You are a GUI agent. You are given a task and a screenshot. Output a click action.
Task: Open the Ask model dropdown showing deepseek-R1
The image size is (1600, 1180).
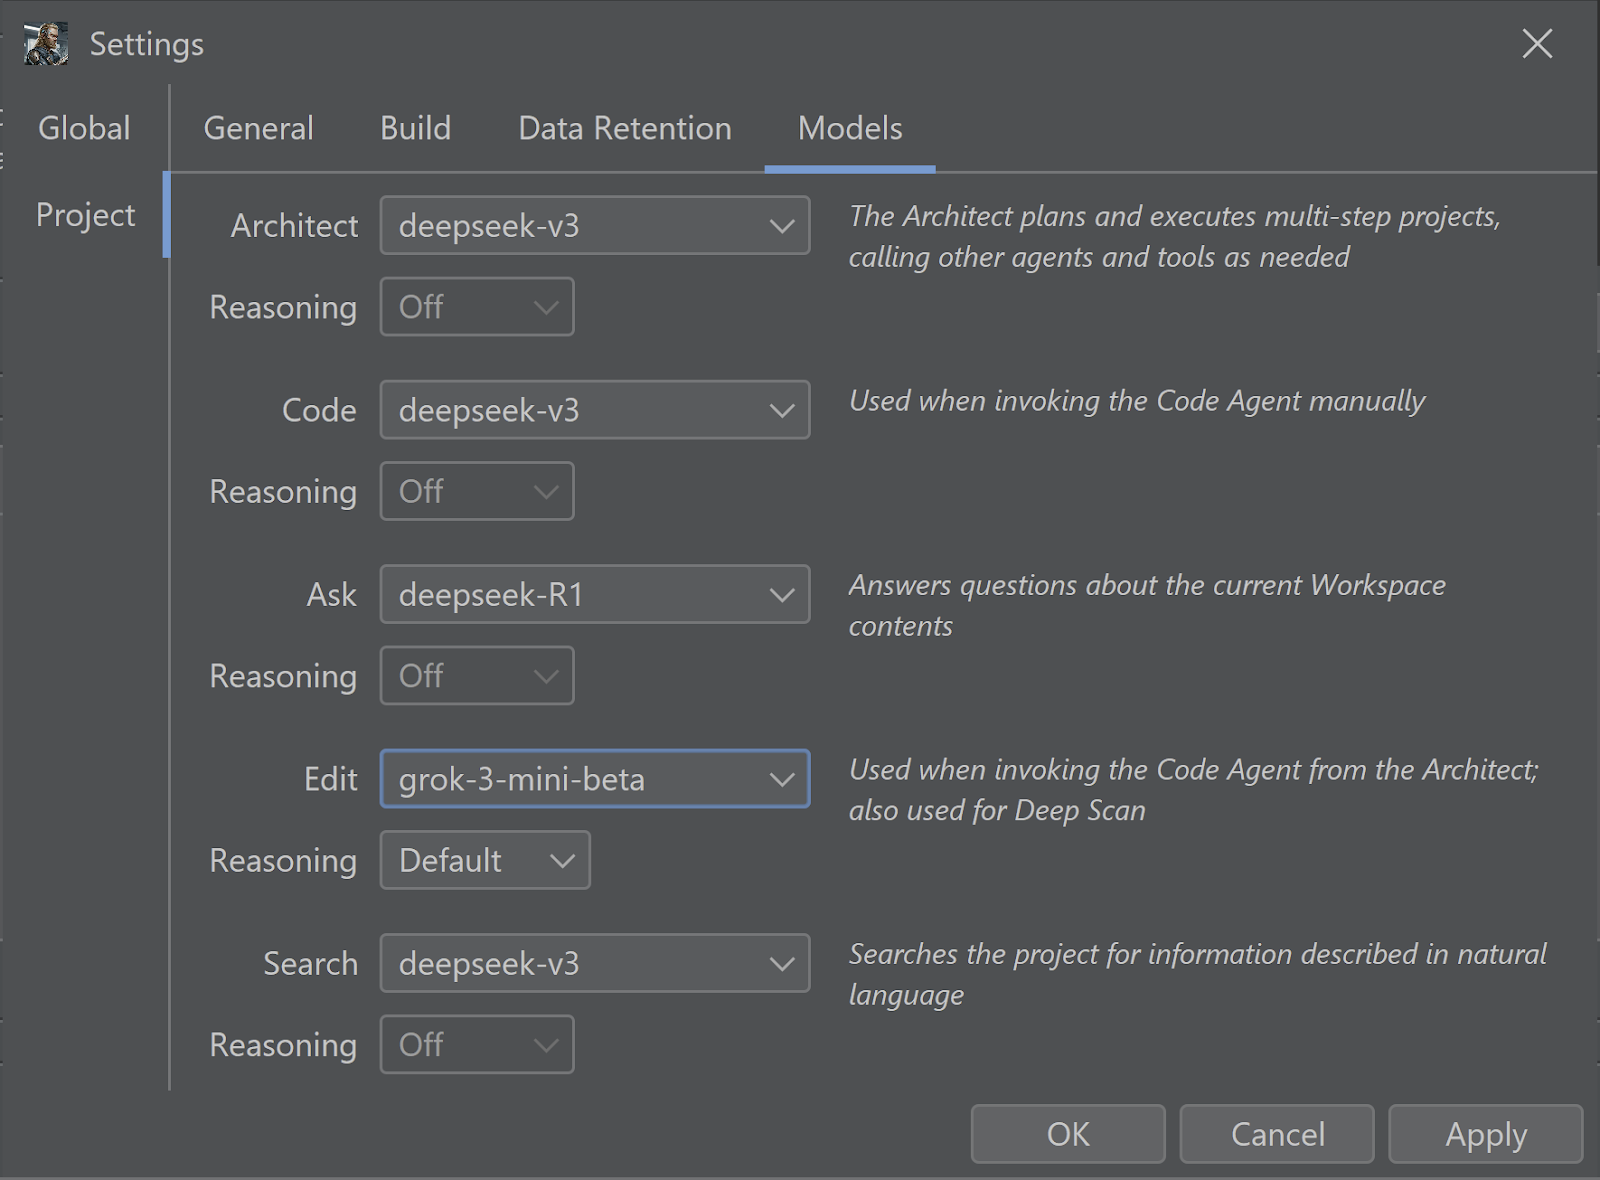click(x=594, y=595)
